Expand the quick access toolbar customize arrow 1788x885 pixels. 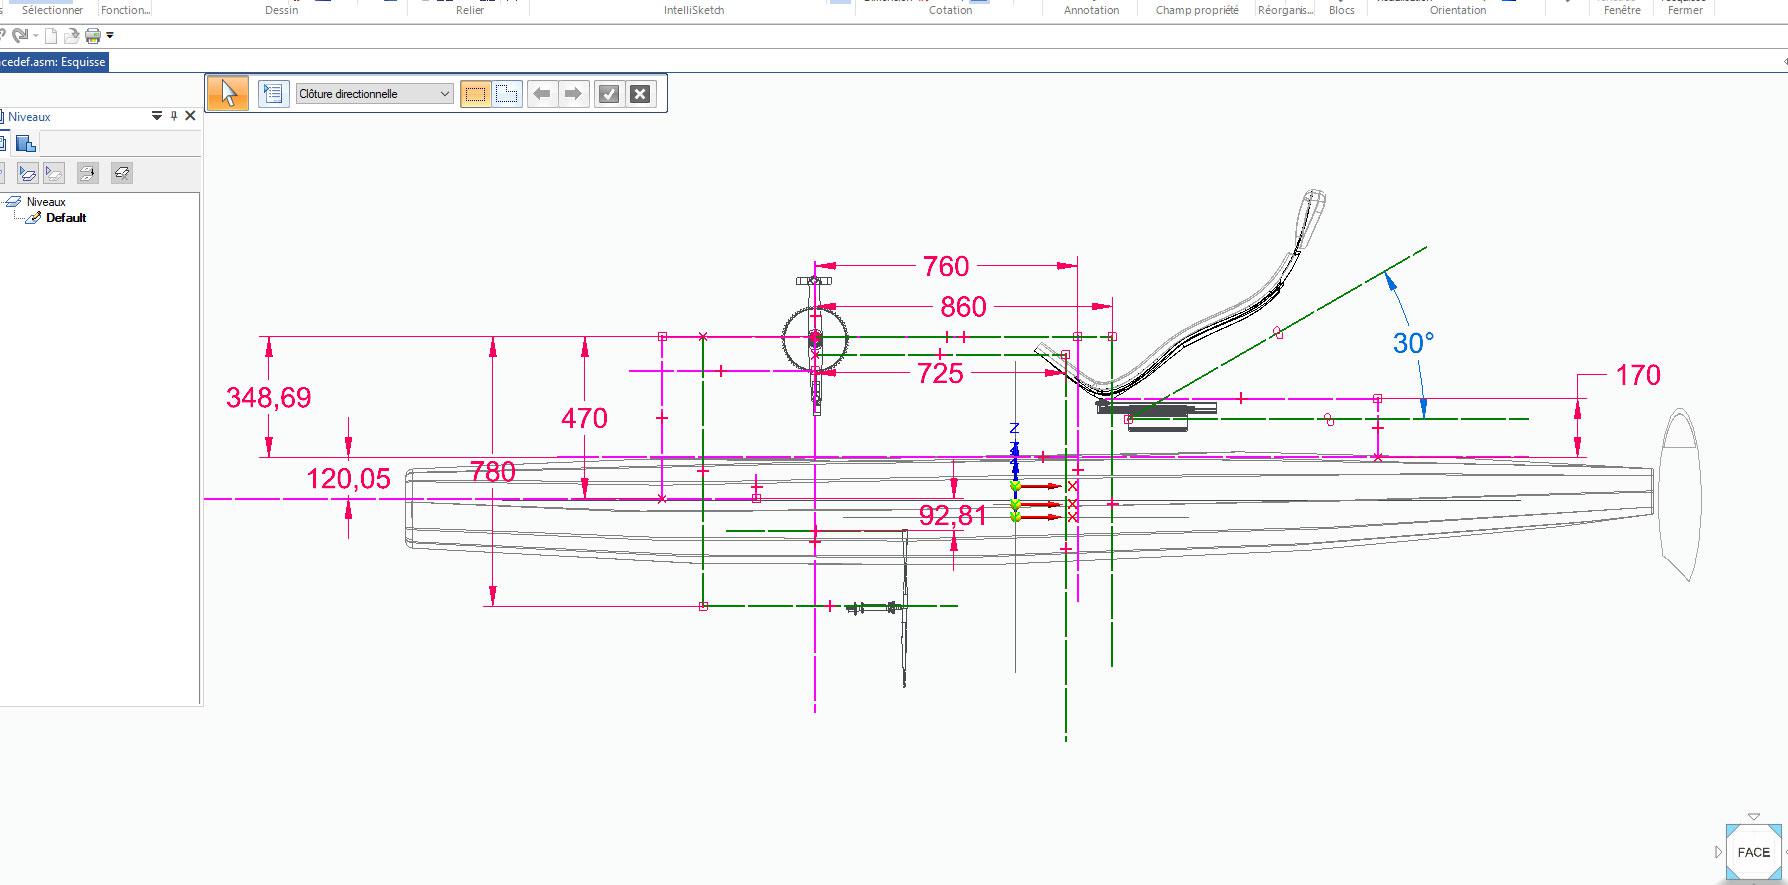110,36
